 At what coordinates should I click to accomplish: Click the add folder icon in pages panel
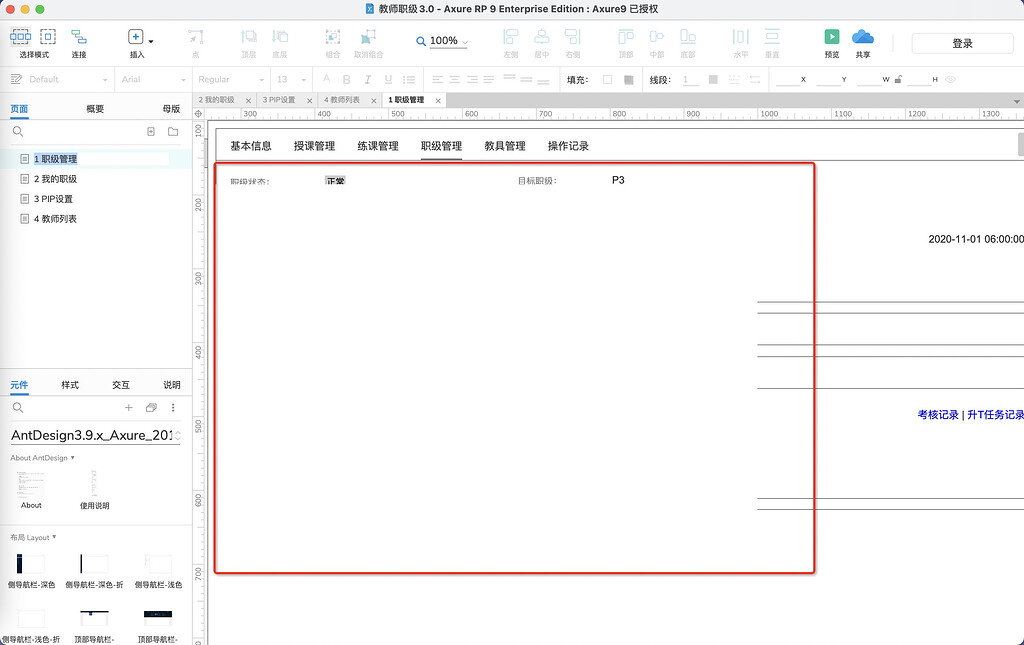(x=173, y=131)
